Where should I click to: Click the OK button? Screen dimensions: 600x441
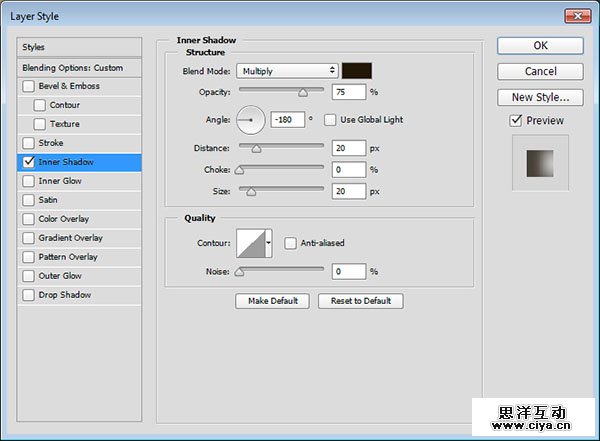pos(540,46)
